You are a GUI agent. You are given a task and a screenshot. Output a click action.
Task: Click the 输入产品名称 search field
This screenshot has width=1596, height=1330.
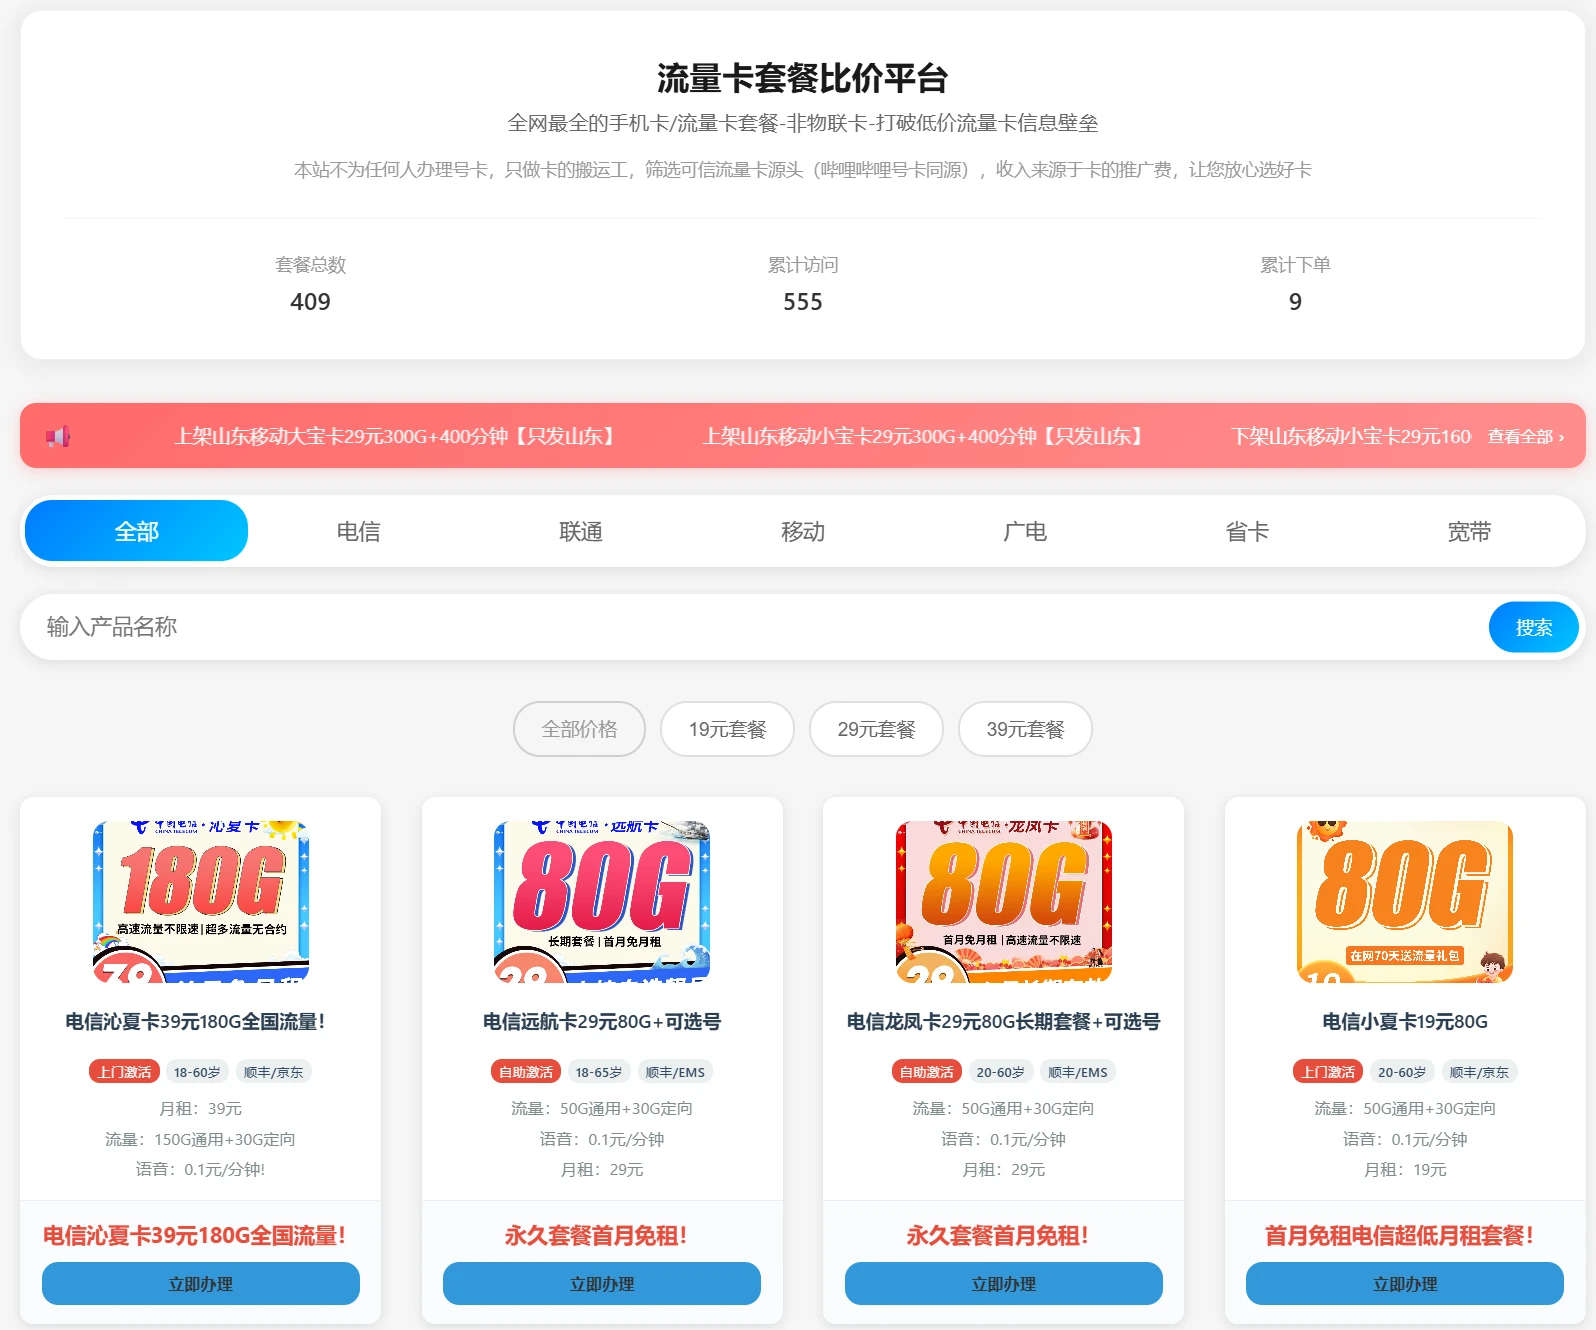tap(750, 627)
